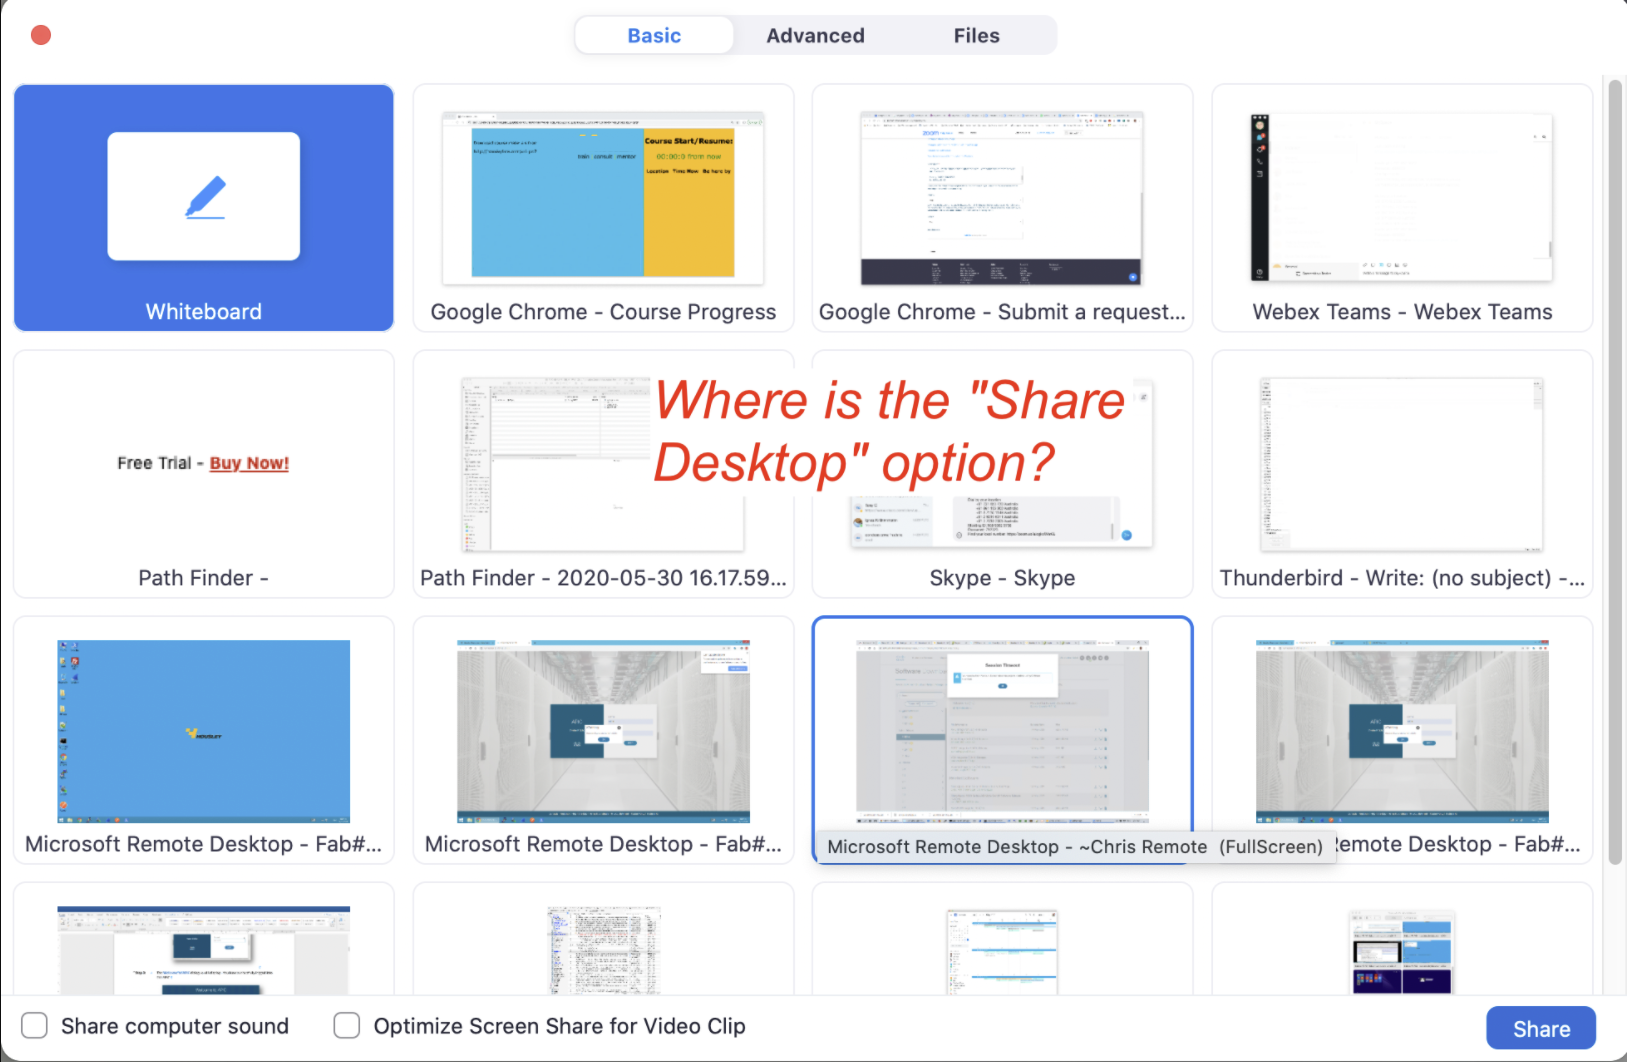
Task: Switch to the Advanced tab
Action: (815, 36)
